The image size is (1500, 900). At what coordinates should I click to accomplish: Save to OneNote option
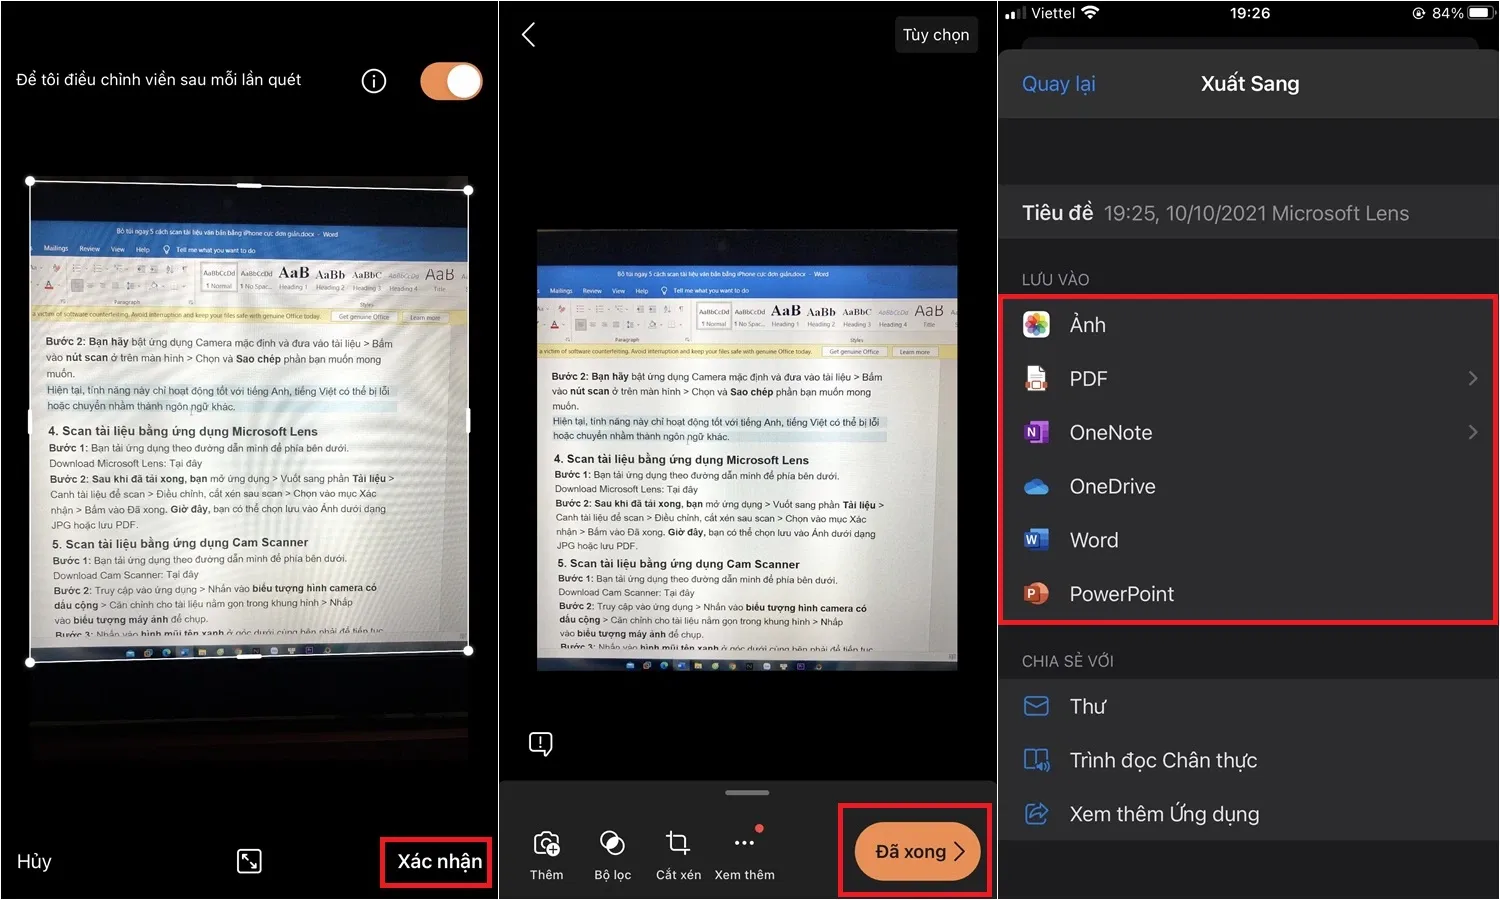[1248, 432]
